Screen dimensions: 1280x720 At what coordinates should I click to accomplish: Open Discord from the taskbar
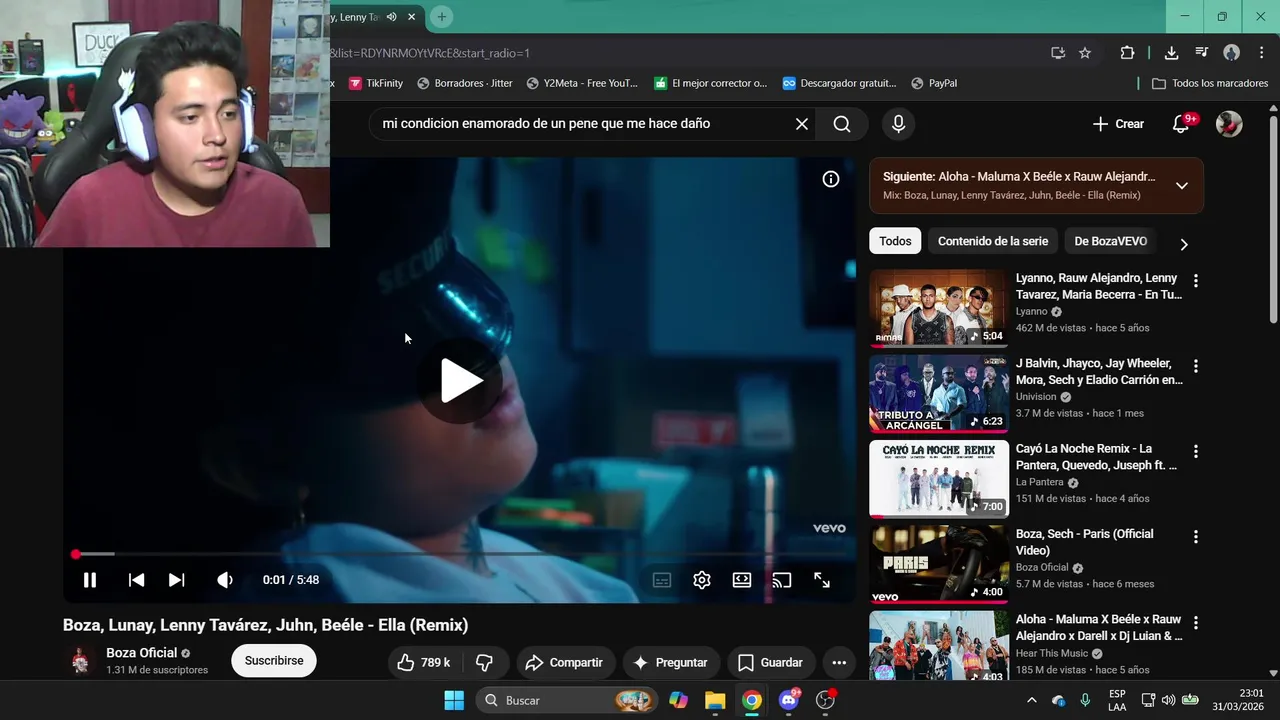[789, 700]
